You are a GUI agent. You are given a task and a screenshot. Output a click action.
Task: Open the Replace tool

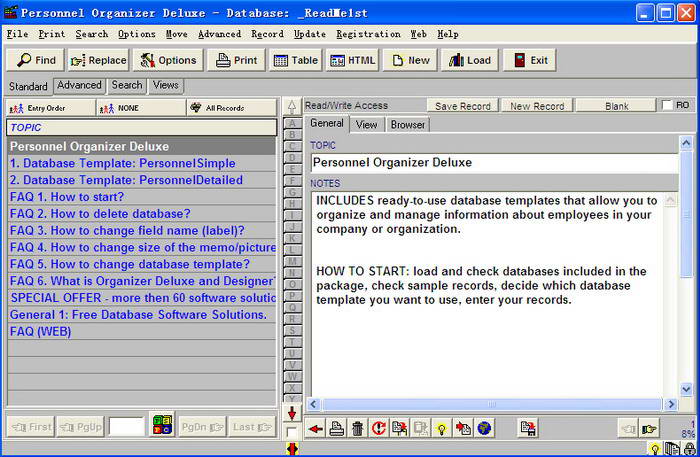pos(99,60)
